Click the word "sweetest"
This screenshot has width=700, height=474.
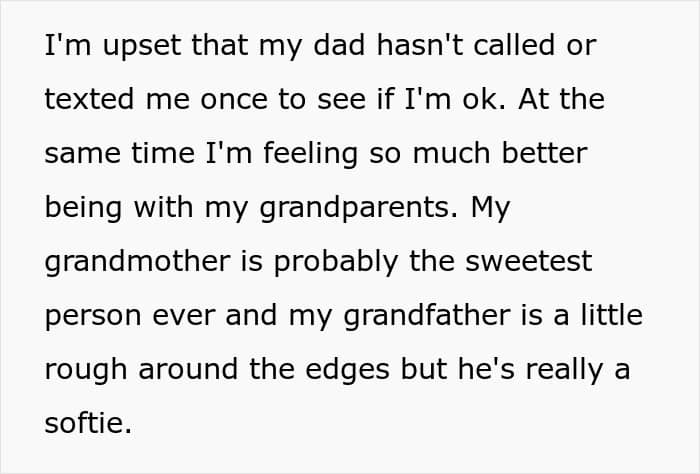531,261
